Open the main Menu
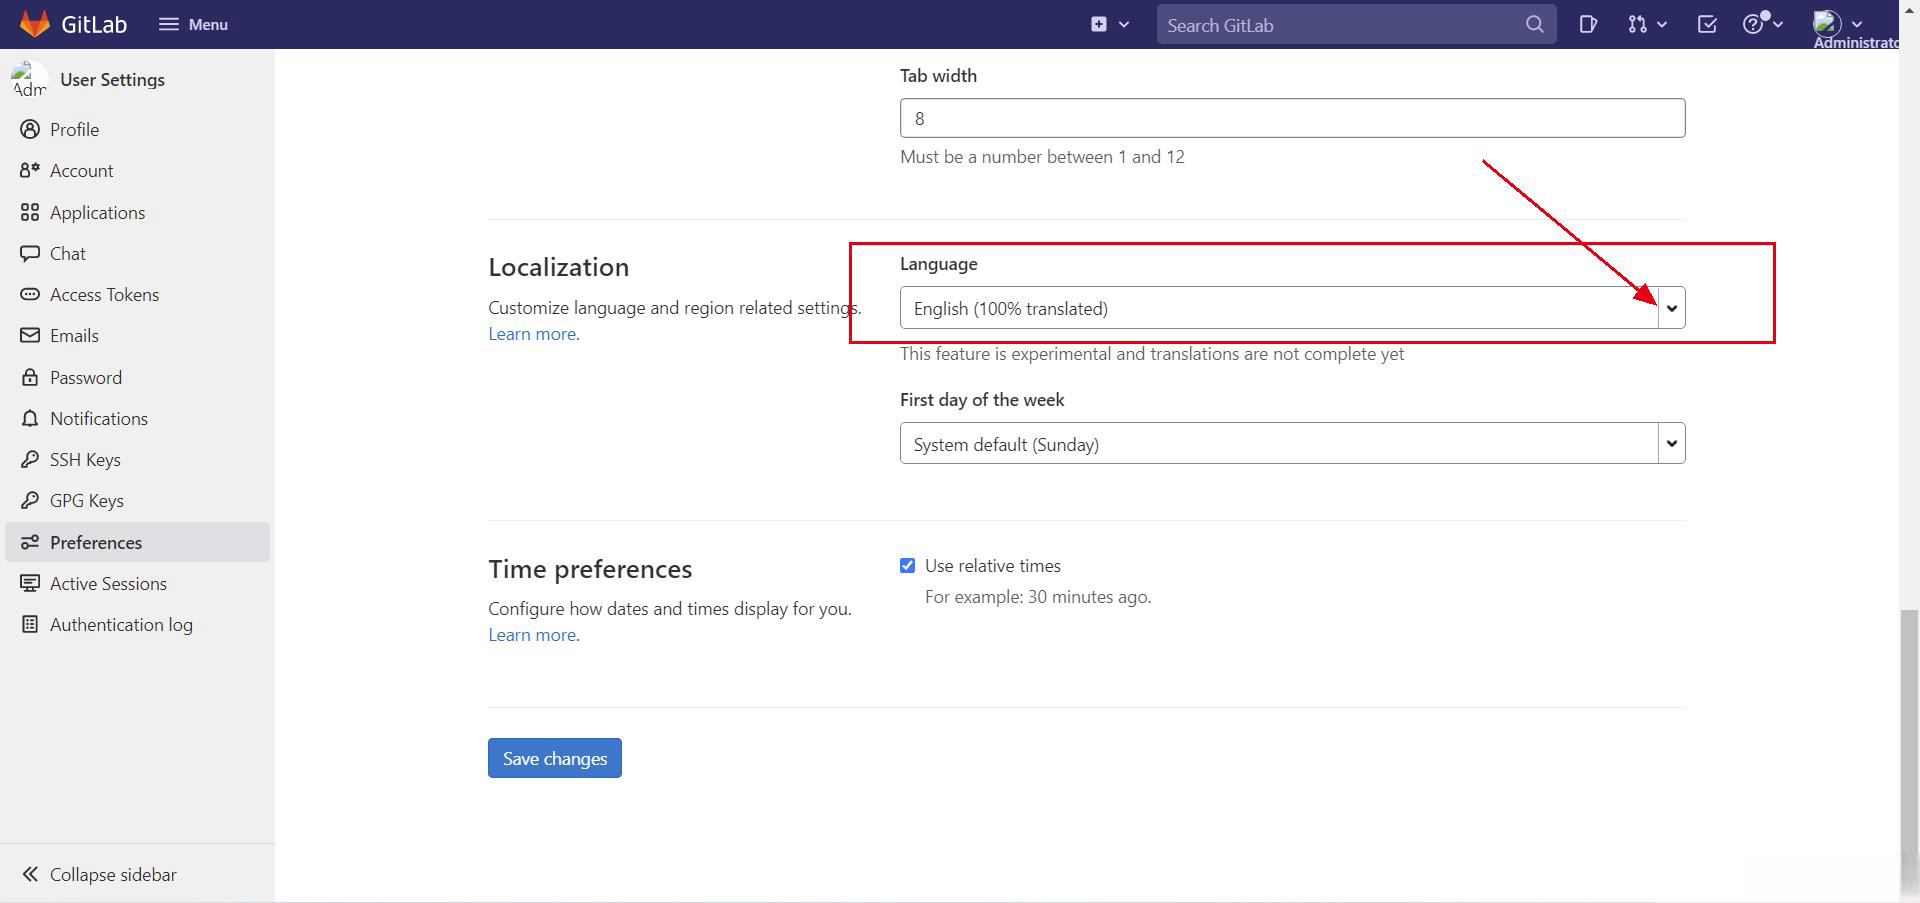Image resolution: width=1920 pixels, height=903 pixels. tap(194, 24)
